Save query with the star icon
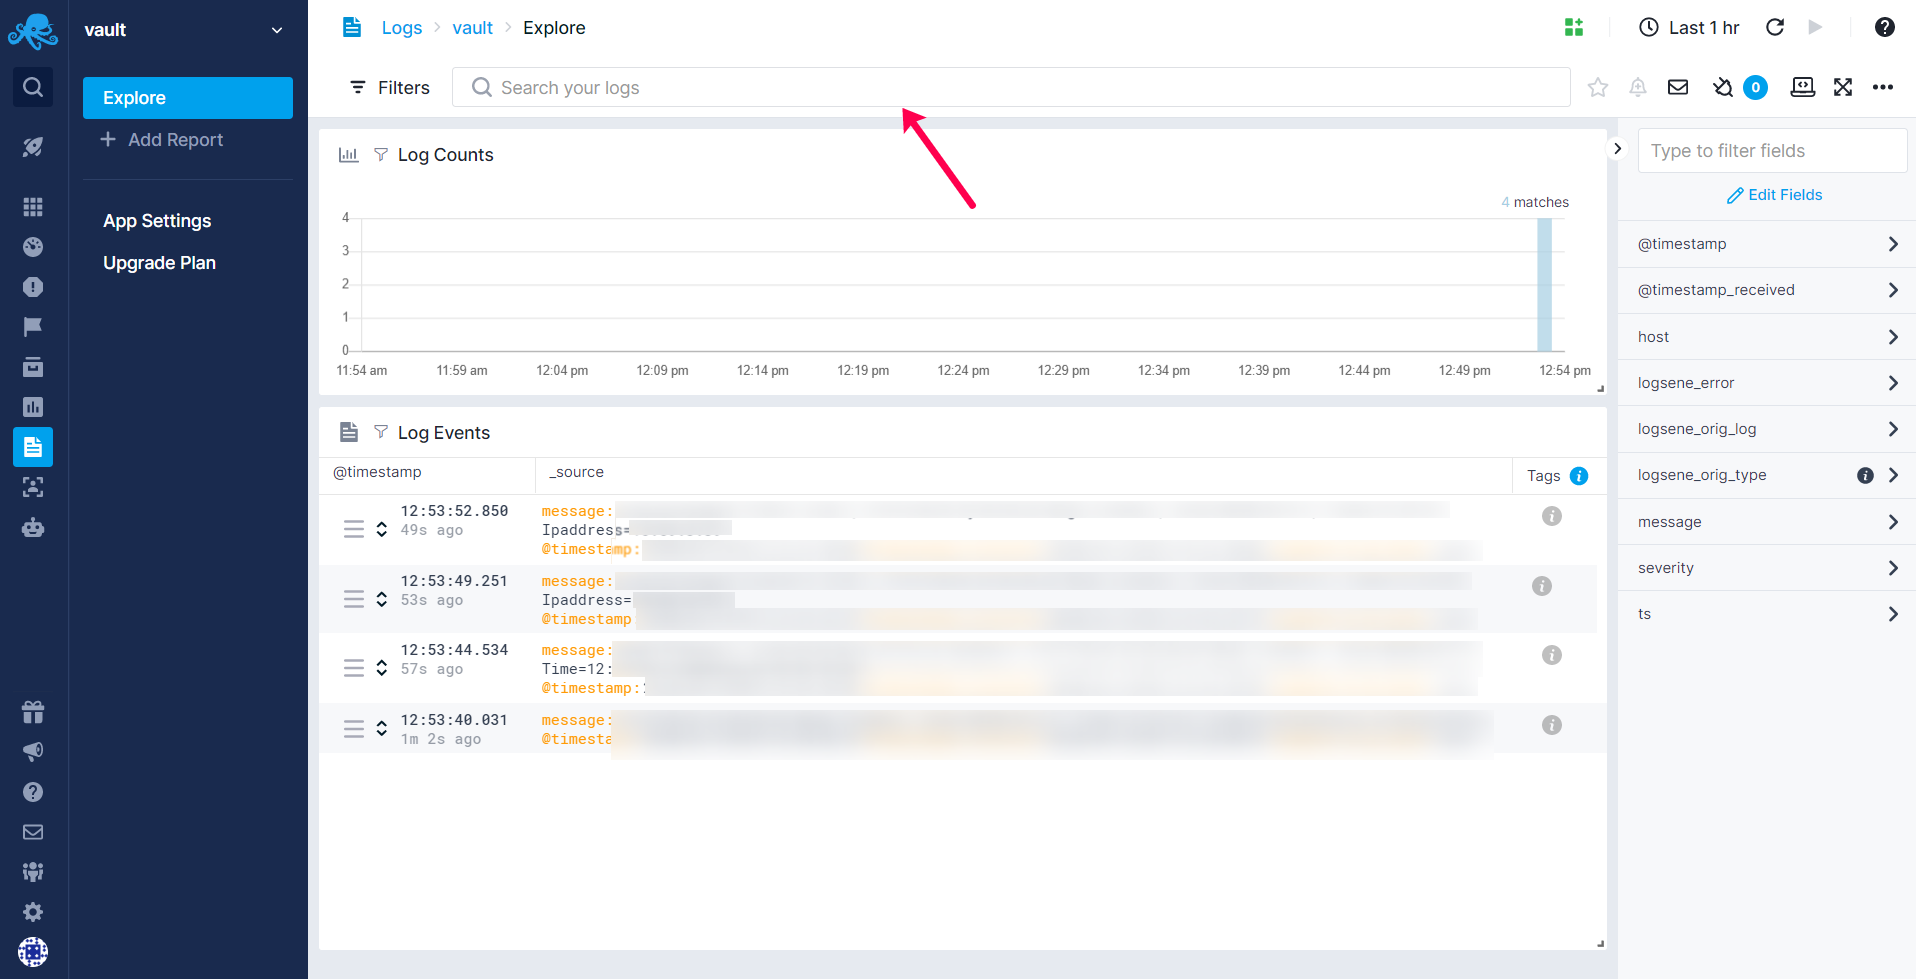This screenshot has width=1916, height=979. 1598,88
